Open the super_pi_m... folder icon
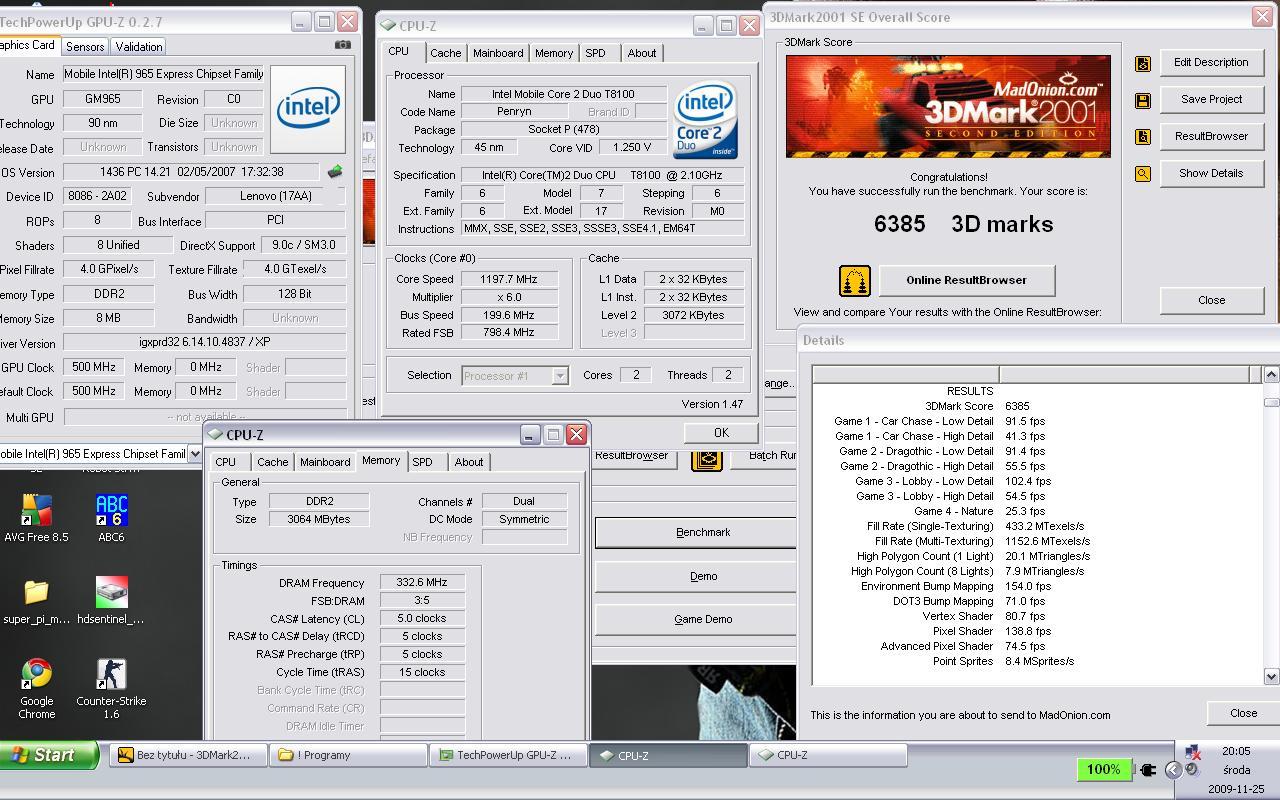 click(37, 600)
